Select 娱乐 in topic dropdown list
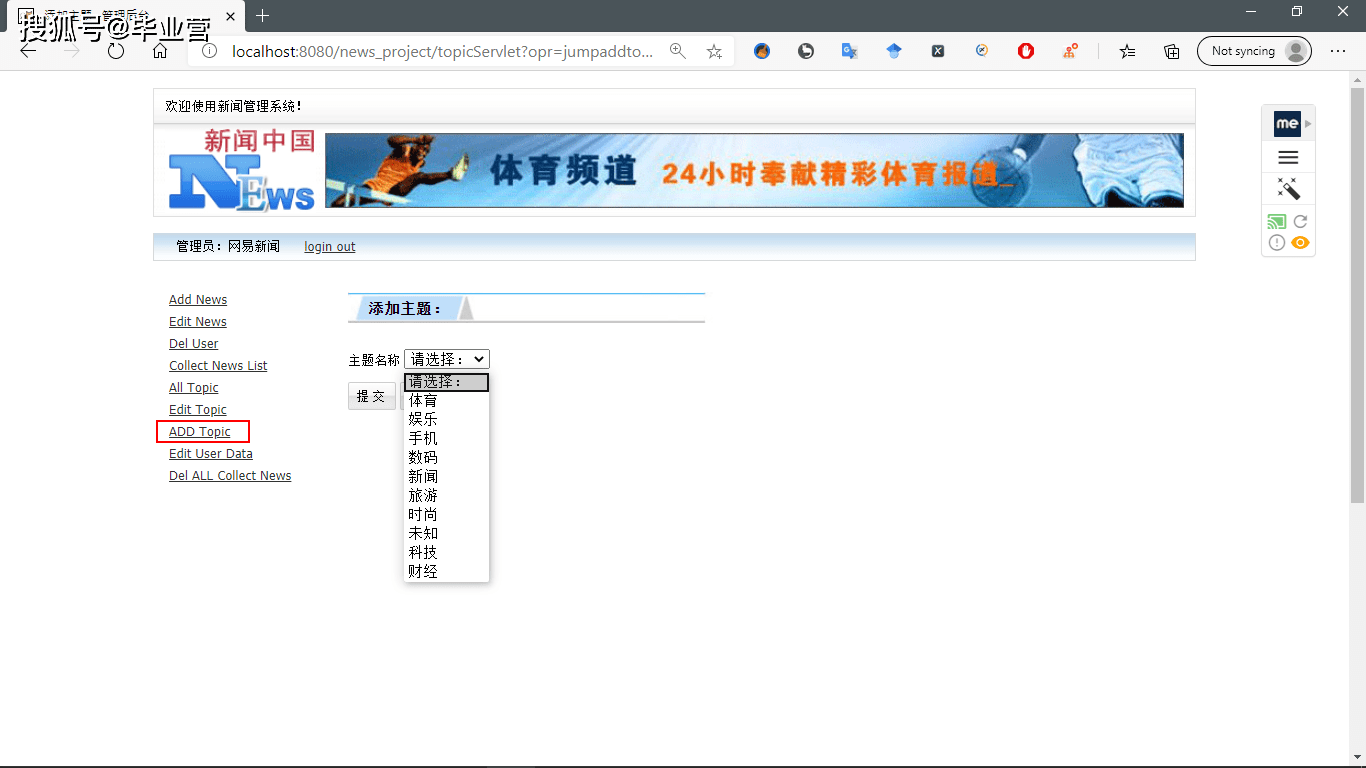 pyautogui.click(x=446, y=419)
